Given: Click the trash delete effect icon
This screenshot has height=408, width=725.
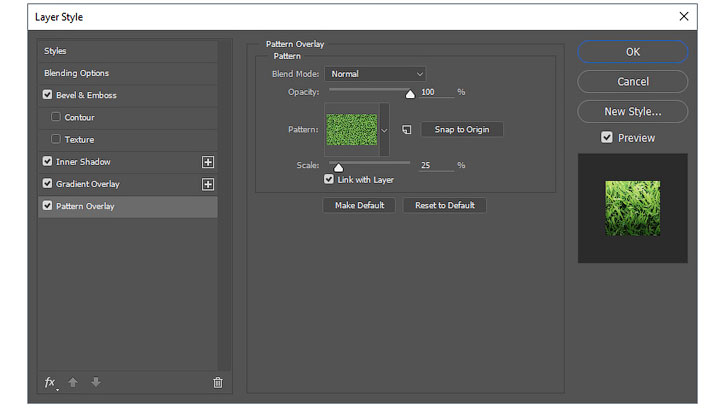Looking at the screenshot, I should pos(218,383).
